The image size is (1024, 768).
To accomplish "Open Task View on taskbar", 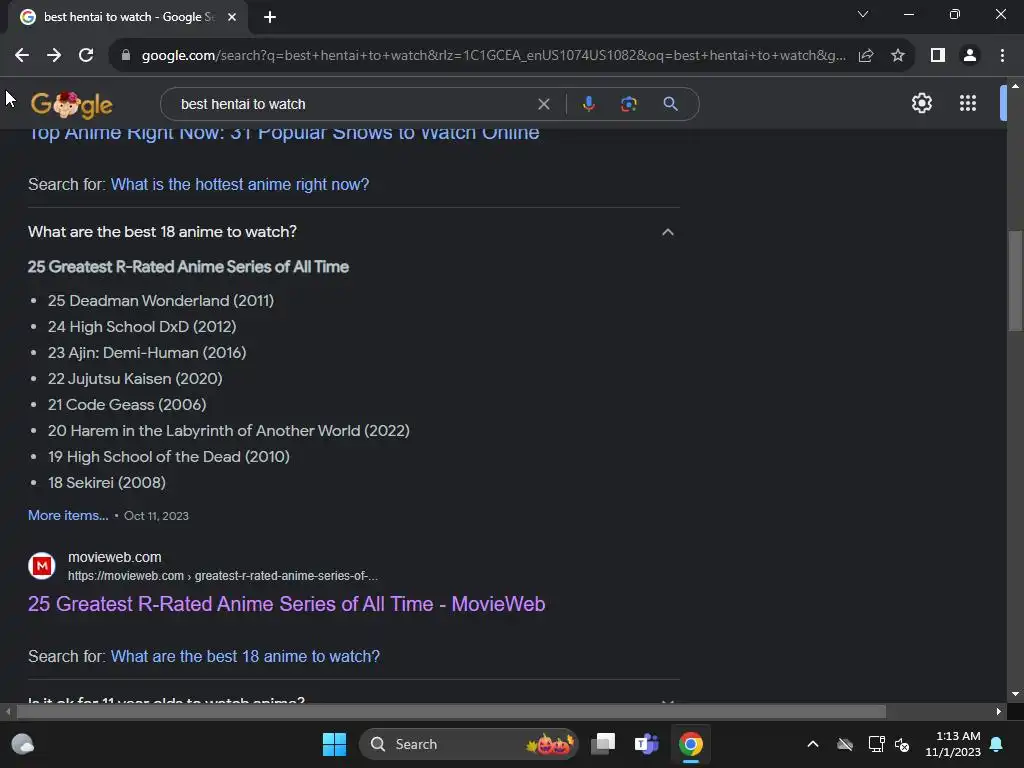I will pos(603,744).
